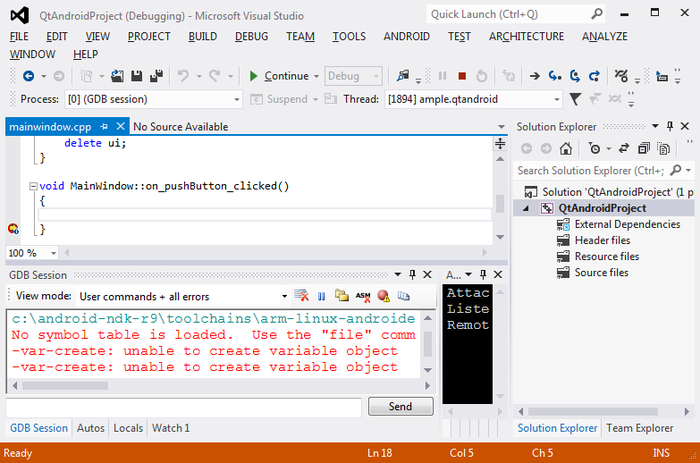Toggle pin on Solution Explorer panel
700x463 pixels.
(670, 126)
